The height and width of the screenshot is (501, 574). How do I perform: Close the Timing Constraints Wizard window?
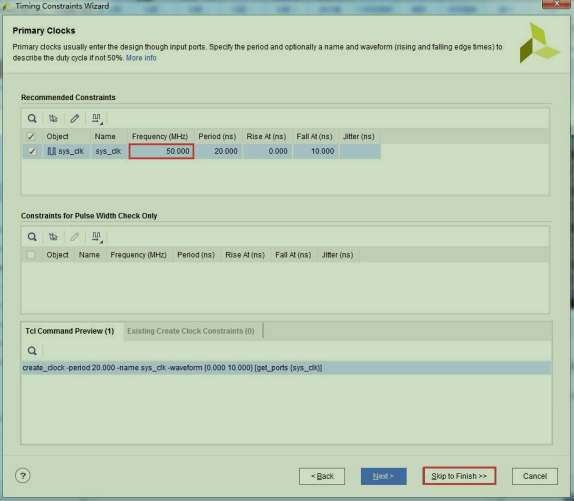(x=556, y=4)
